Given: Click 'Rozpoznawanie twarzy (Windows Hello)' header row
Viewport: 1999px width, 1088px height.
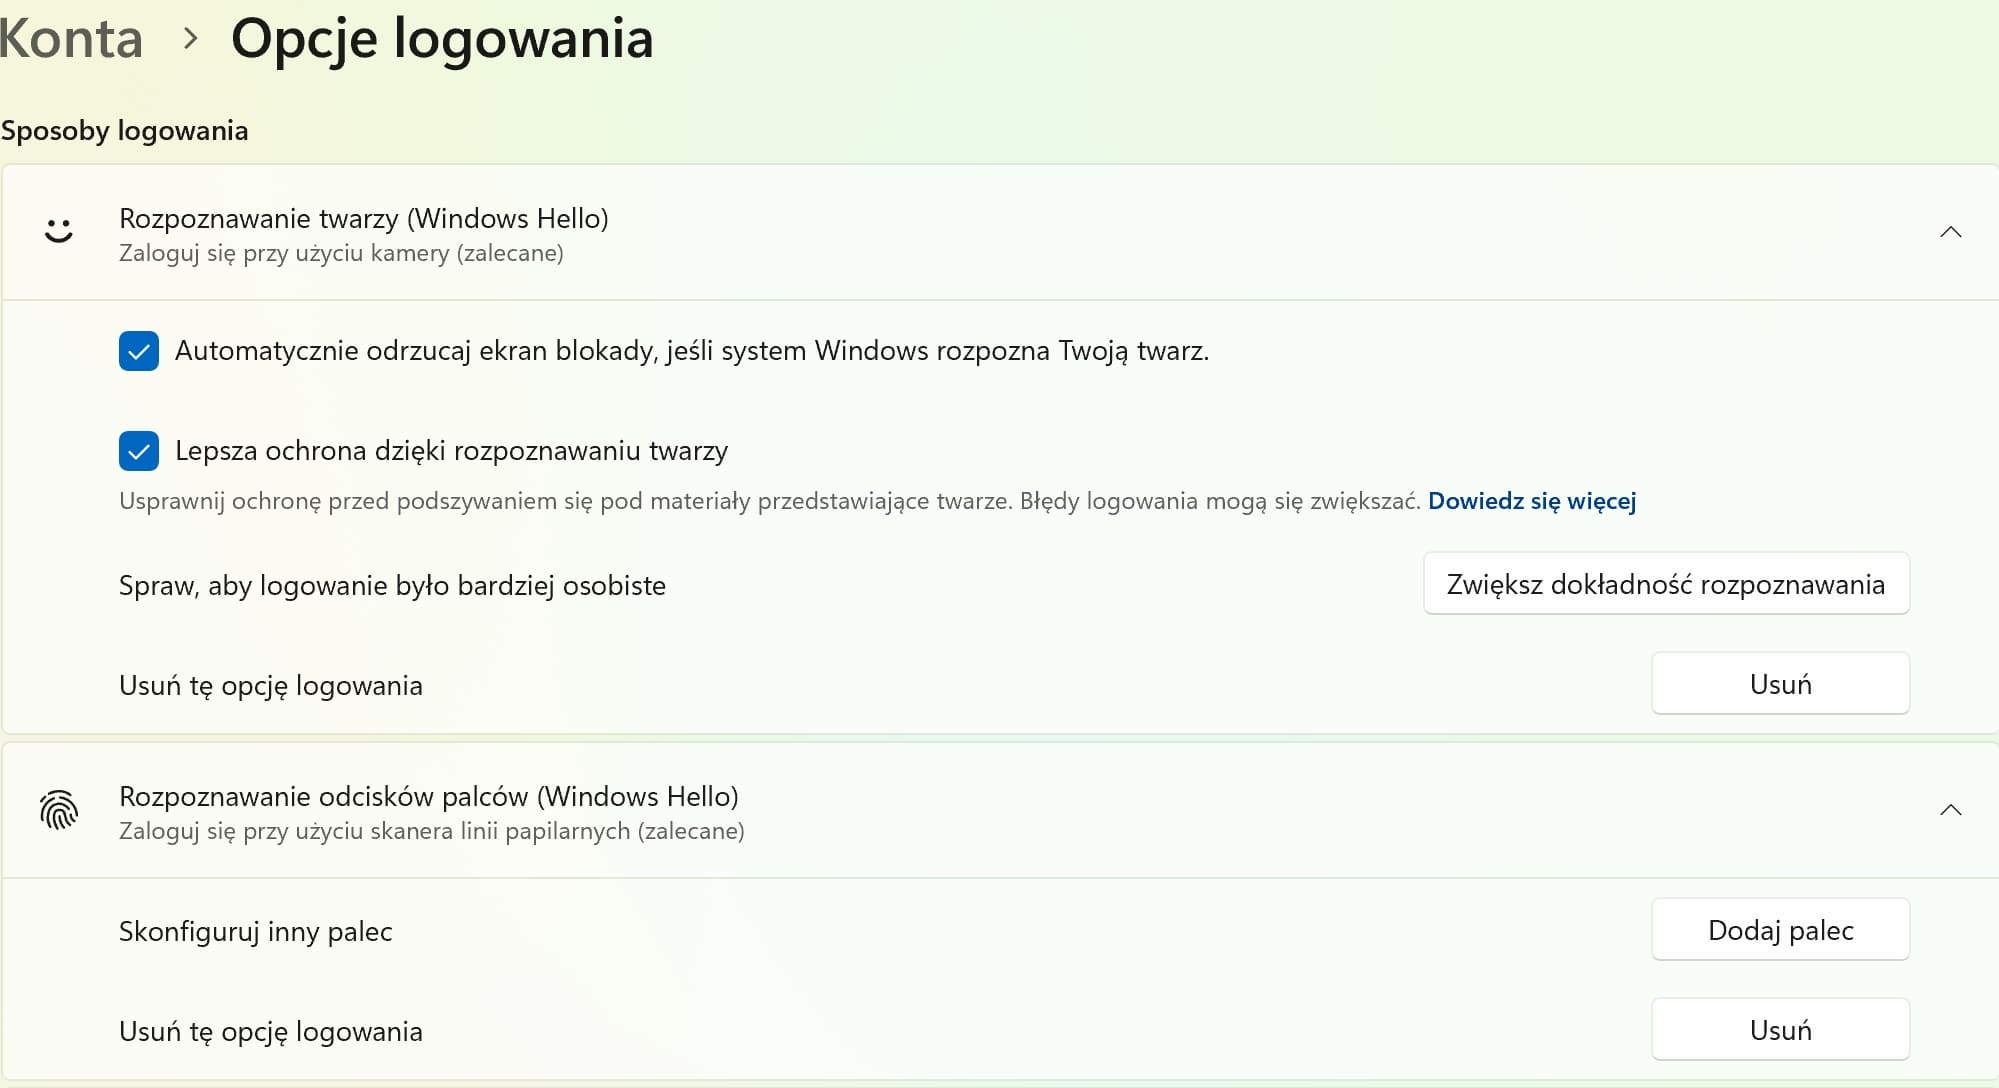Looking at the screenshot, I should (363, 219).
